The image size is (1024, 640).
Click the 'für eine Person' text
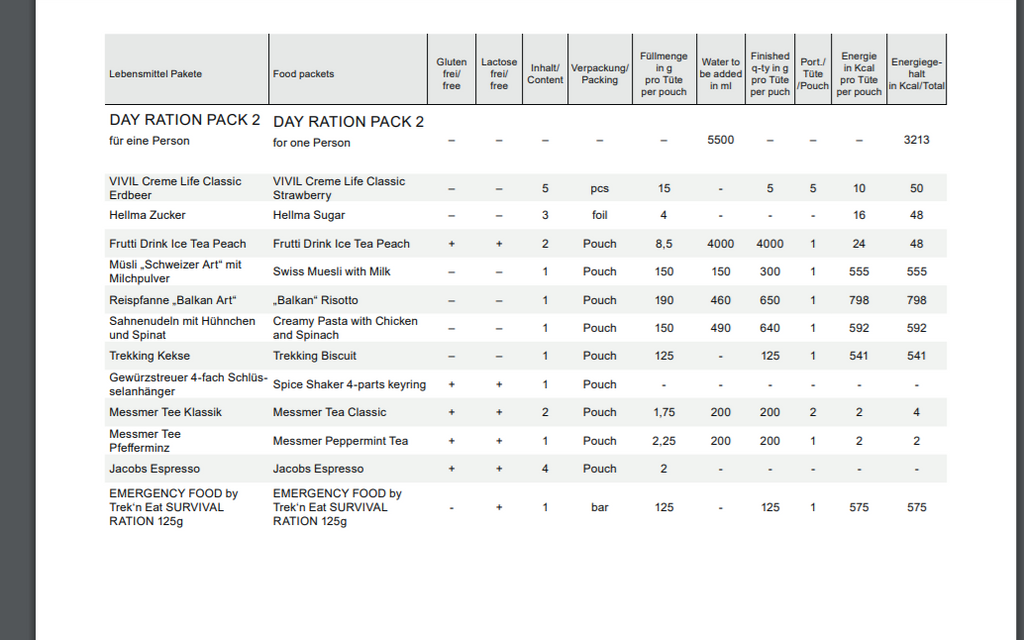(x=149, y=141)
